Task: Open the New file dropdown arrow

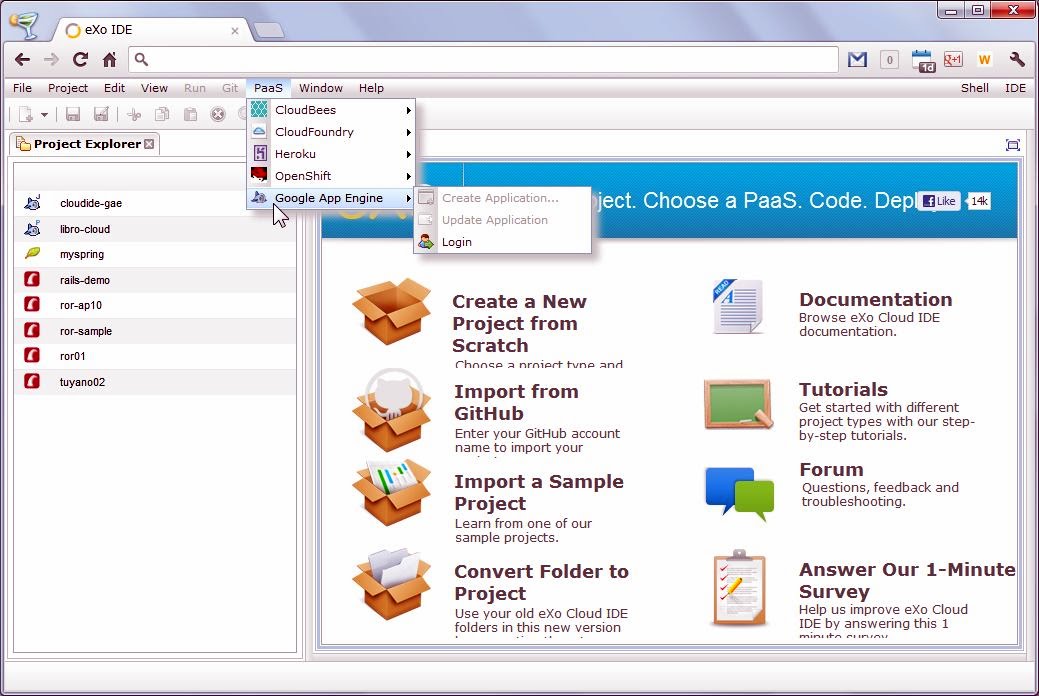Action: [44, 115]
